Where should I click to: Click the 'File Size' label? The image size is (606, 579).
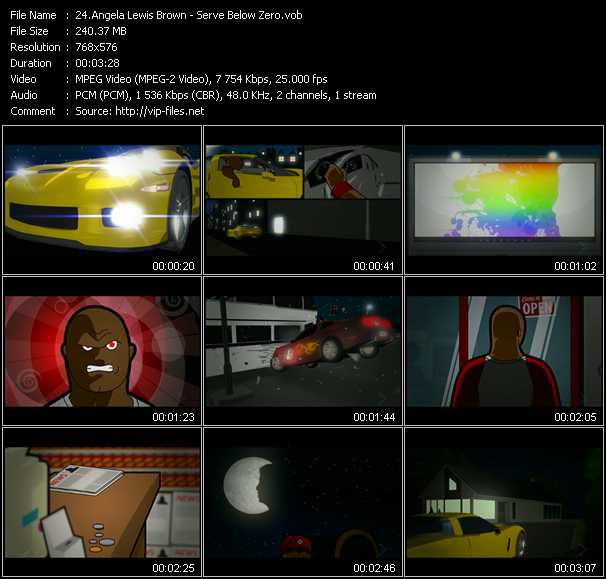click(29, 31)
